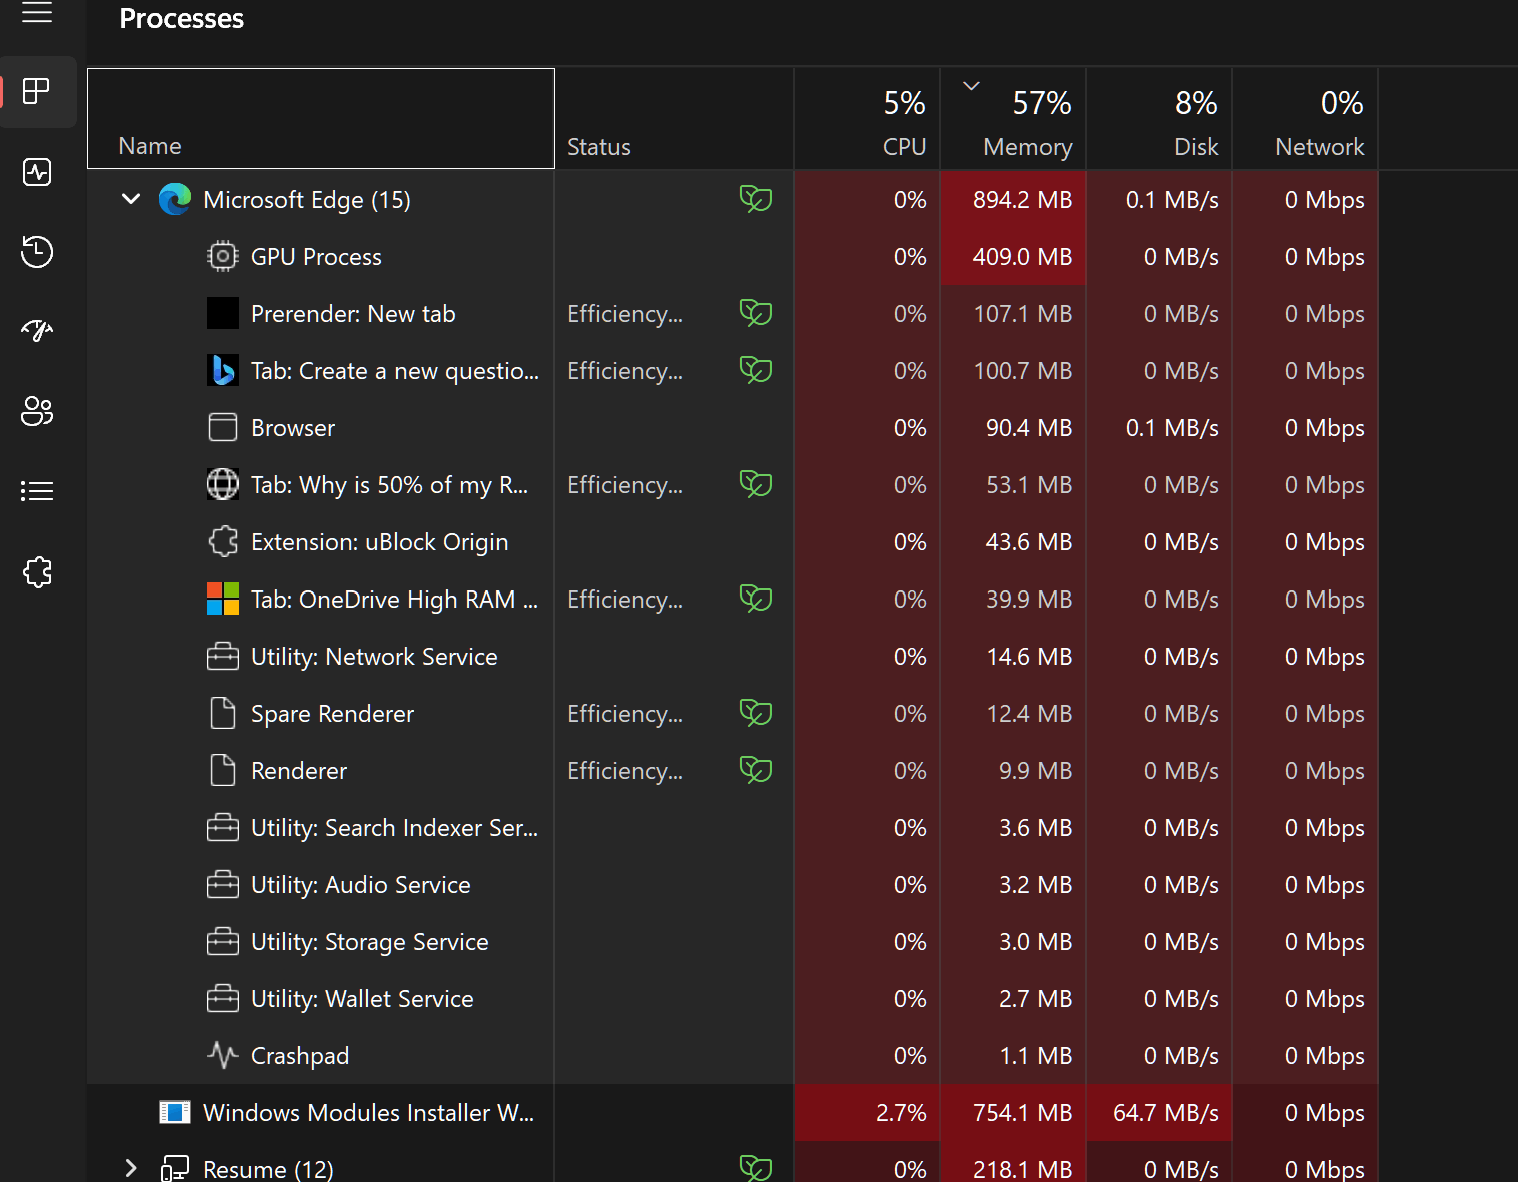Select the Processes view
Viewport: 1518px width, 1182px height.
37,92
